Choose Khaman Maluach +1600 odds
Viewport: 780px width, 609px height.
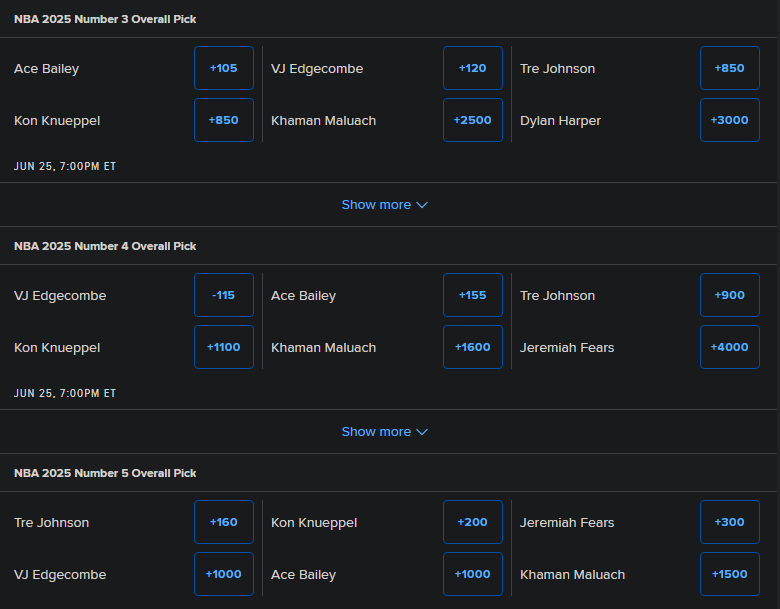pos(473,347)
